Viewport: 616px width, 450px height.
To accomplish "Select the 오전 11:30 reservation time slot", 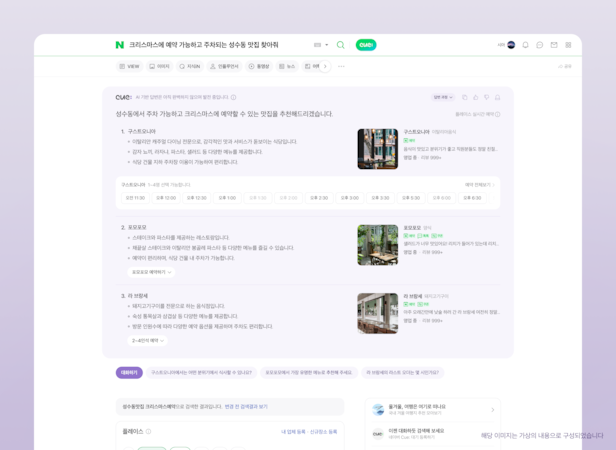I will coord(135,198).
